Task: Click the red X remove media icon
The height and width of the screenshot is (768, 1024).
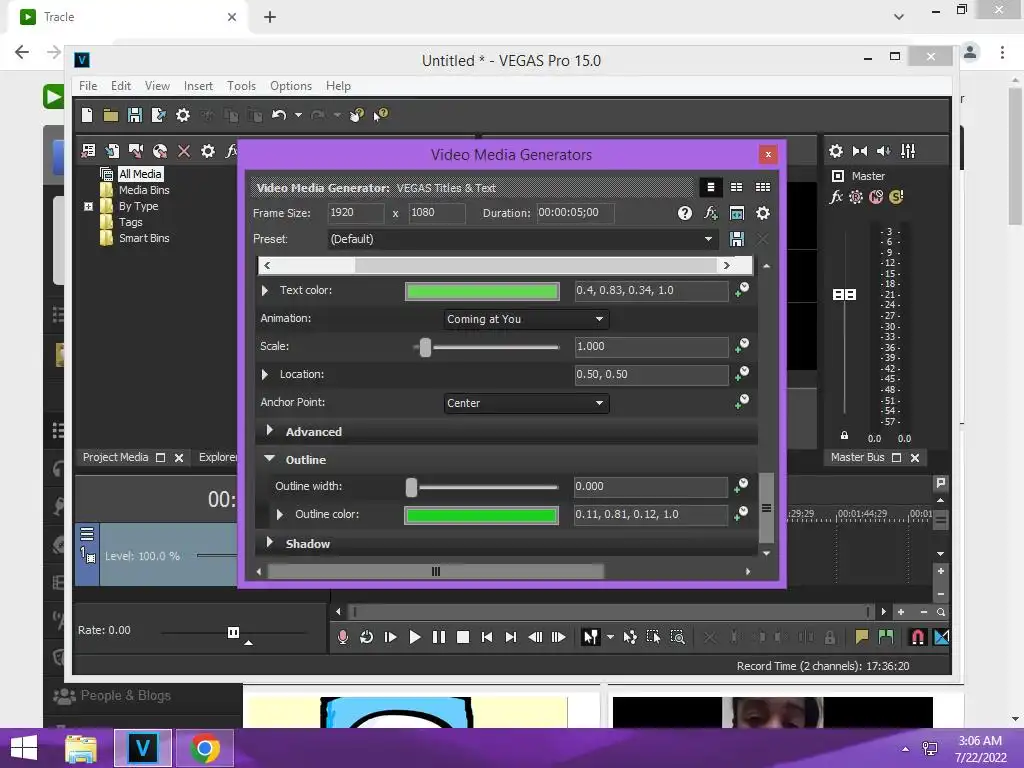Action: (184, 151)
